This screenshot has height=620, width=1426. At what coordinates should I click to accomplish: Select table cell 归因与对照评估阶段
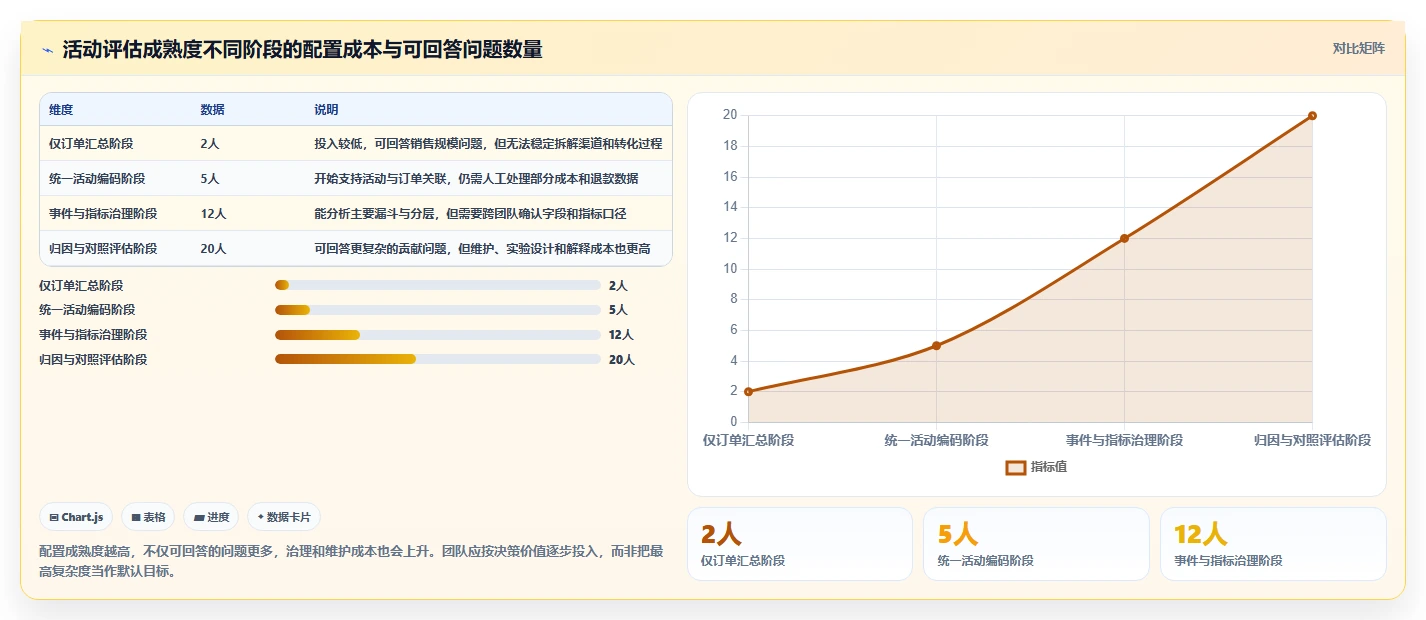click(103, 249)
